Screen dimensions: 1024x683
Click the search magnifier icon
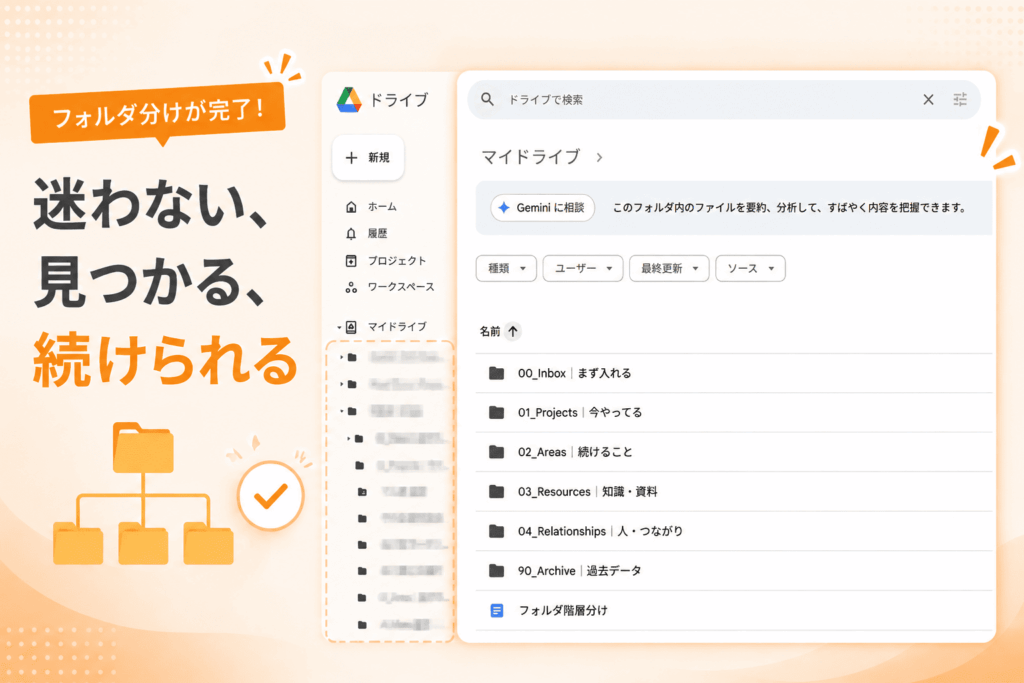tap(487, 99)
